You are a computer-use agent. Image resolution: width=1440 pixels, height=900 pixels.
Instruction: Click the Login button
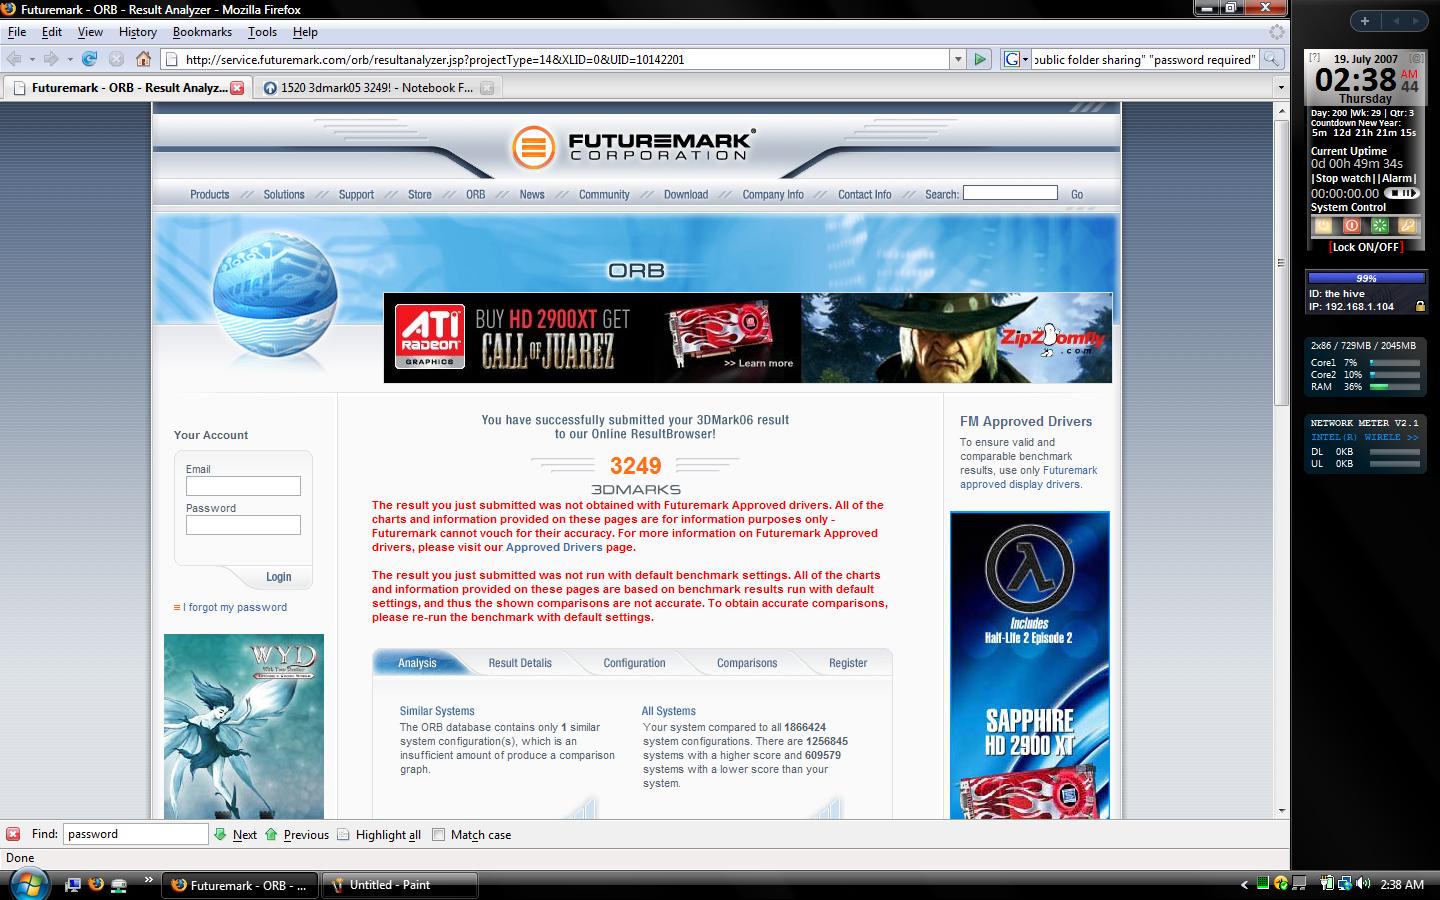click(279, 577)
